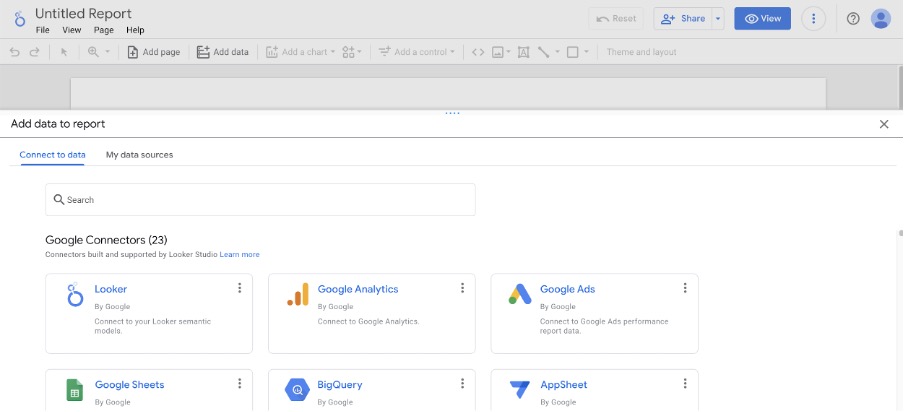Image resolution: width=904 pixels, height=412 pixels.
Task: Switch to Connect to data tab
Action: 52,154
